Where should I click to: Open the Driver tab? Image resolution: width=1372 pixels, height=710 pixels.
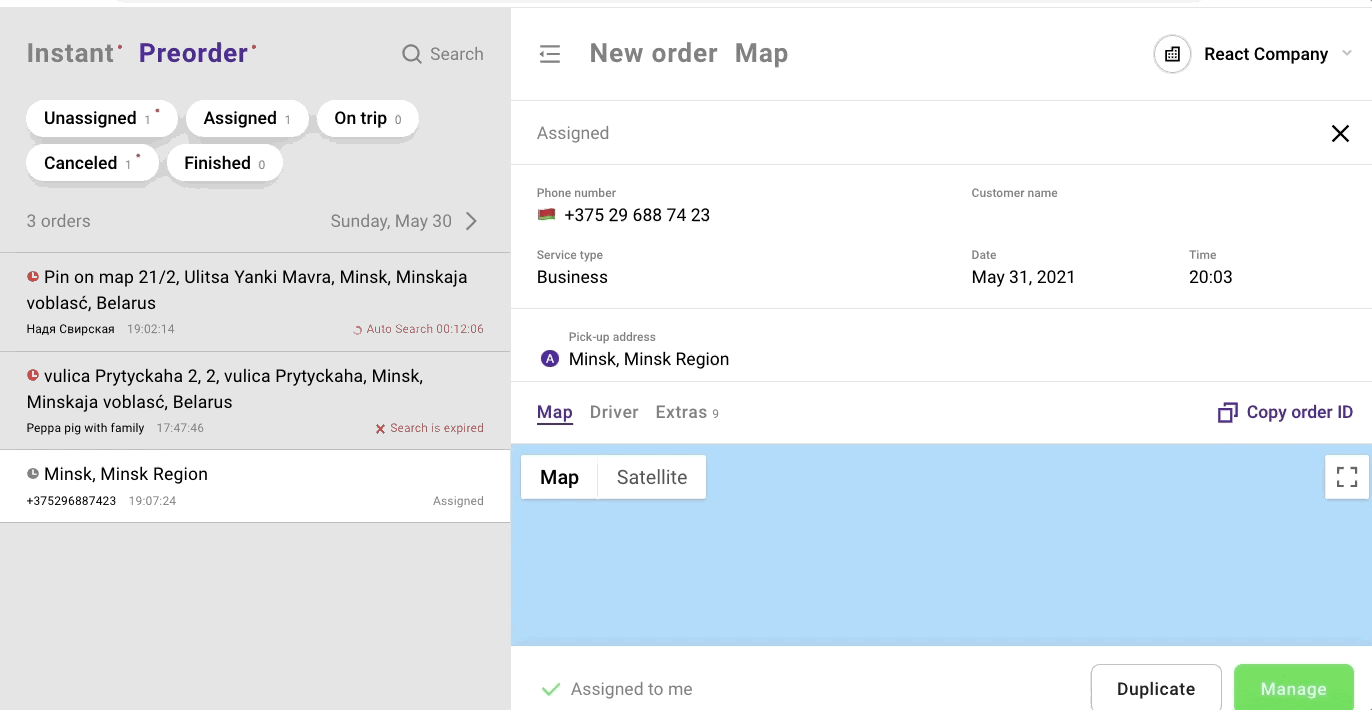(614, 412)
